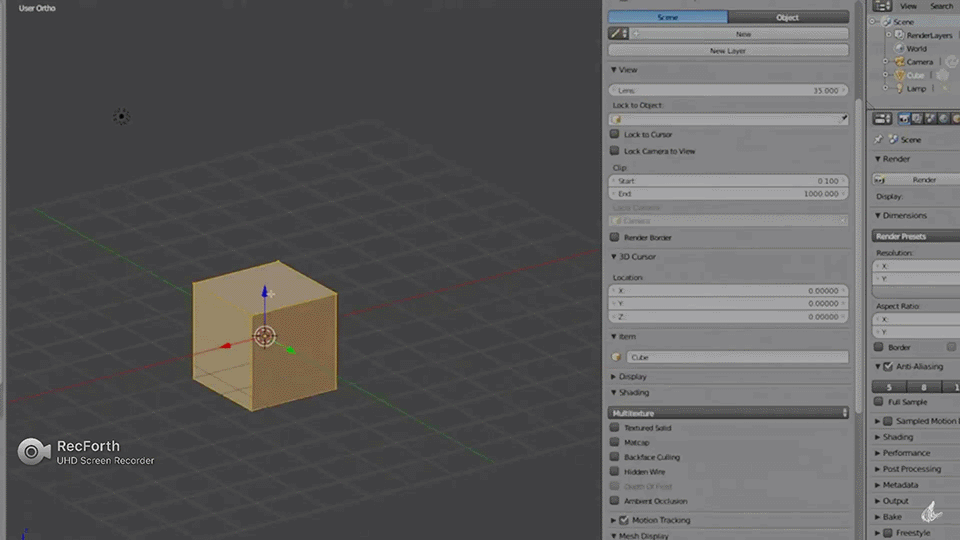960x540 pixels.
Task: Open the outliner View menu
Action: tap(908, 6)
